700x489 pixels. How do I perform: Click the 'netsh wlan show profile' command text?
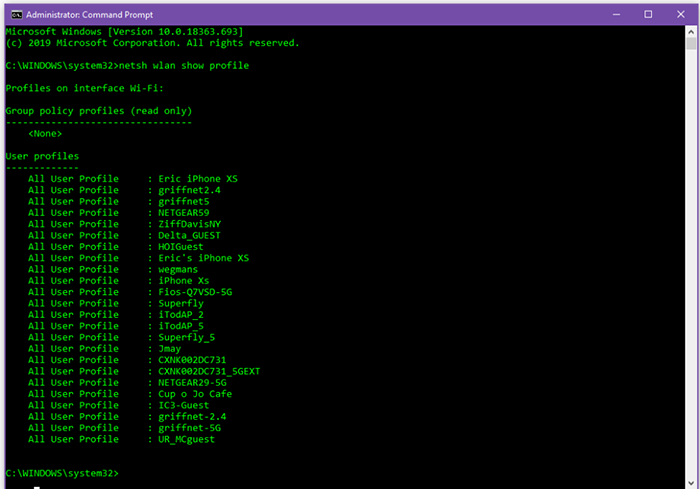coord(183,65)
